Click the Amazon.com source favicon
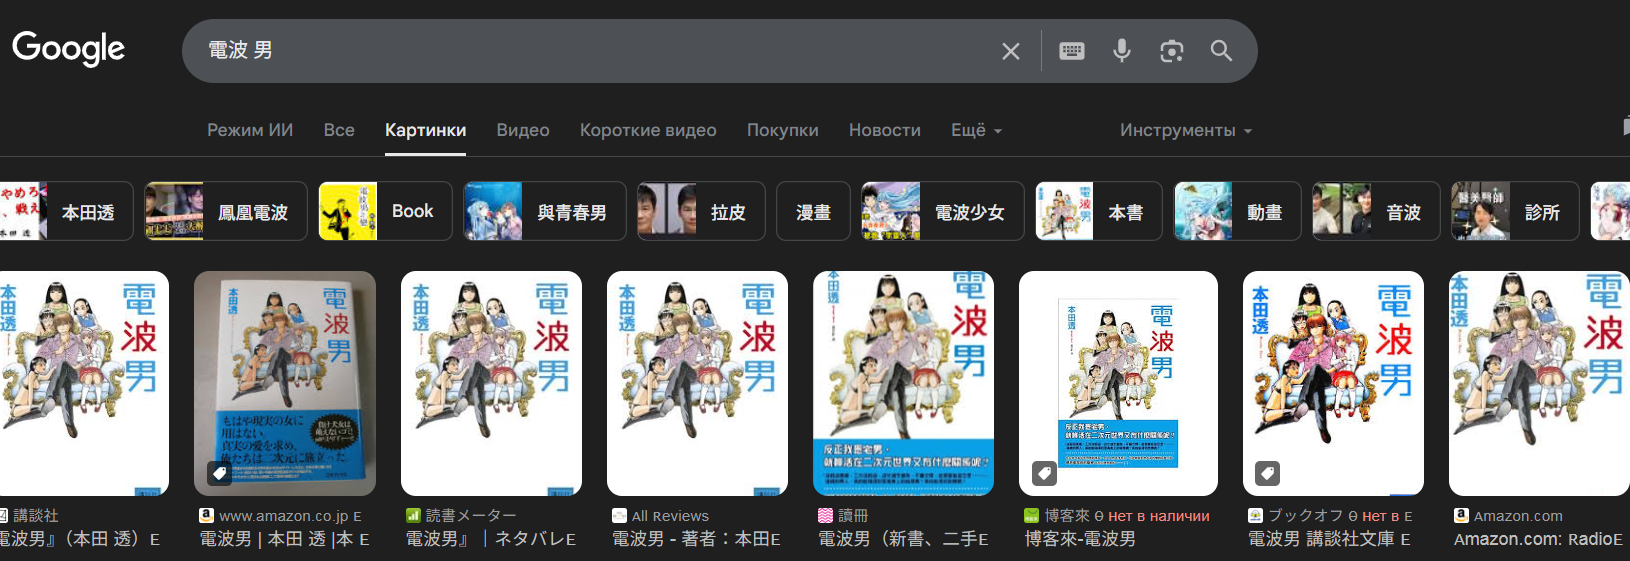This screenshot has width=1630, height=561. click(1461, 516)
